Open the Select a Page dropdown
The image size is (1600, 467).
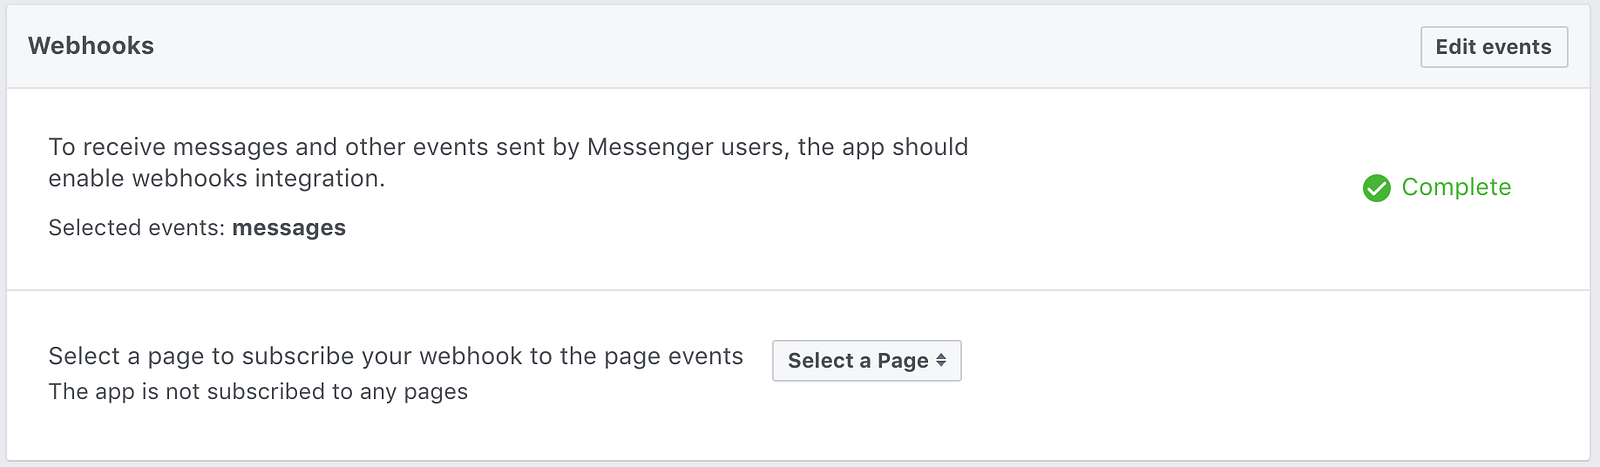pyautogui.click(x=866, y=361)
